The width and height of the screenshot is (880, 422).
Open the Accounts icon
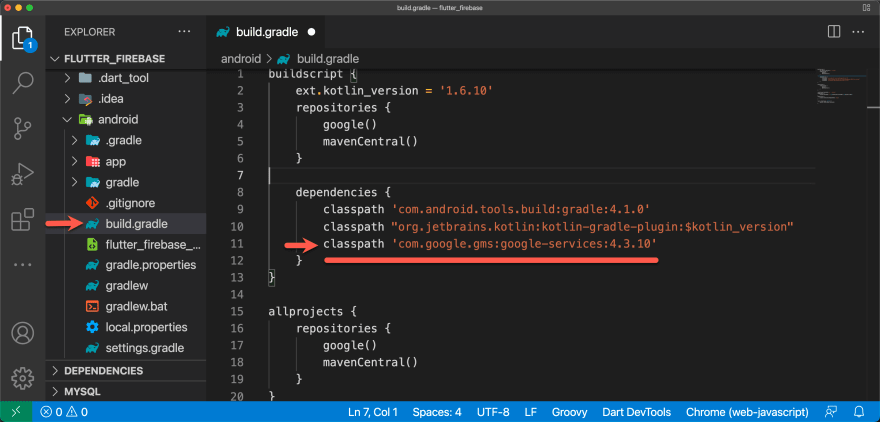(x=22, y=333)
